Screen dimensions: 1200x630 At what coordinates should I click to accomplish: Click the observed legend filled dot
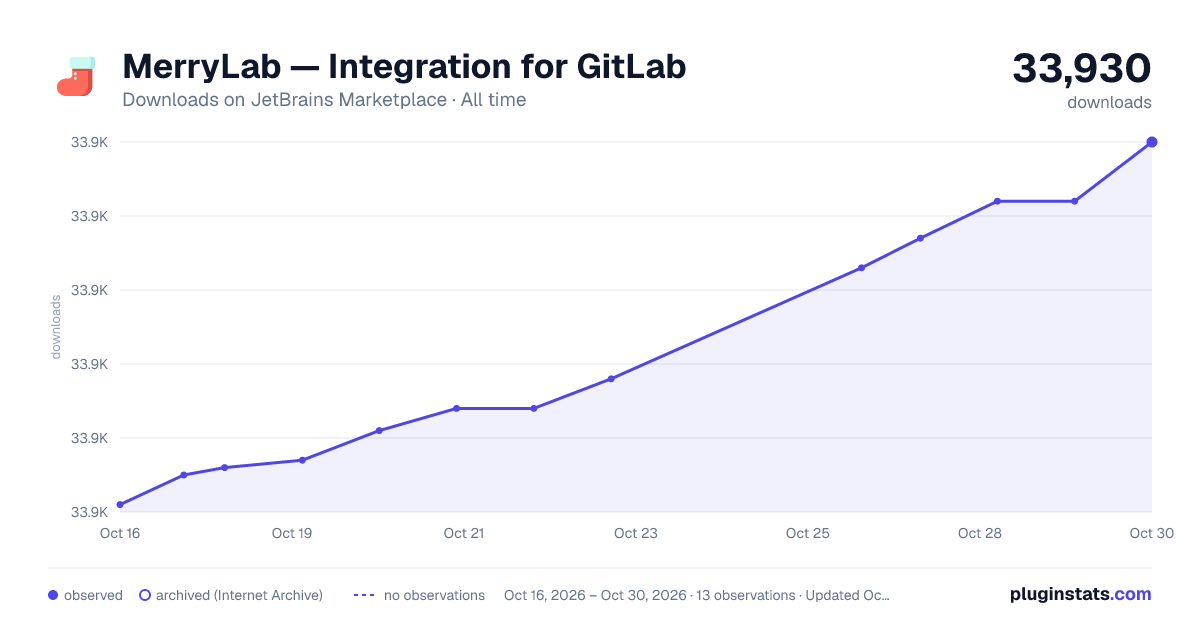click(x=53, y=595)
